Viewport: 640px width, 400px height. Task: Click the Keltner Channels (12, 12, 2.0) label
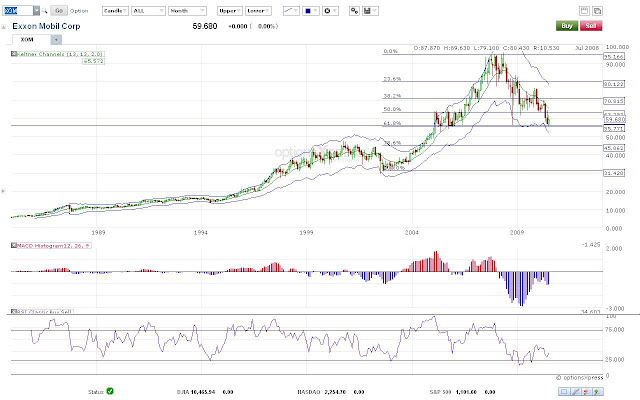[60, 54]
